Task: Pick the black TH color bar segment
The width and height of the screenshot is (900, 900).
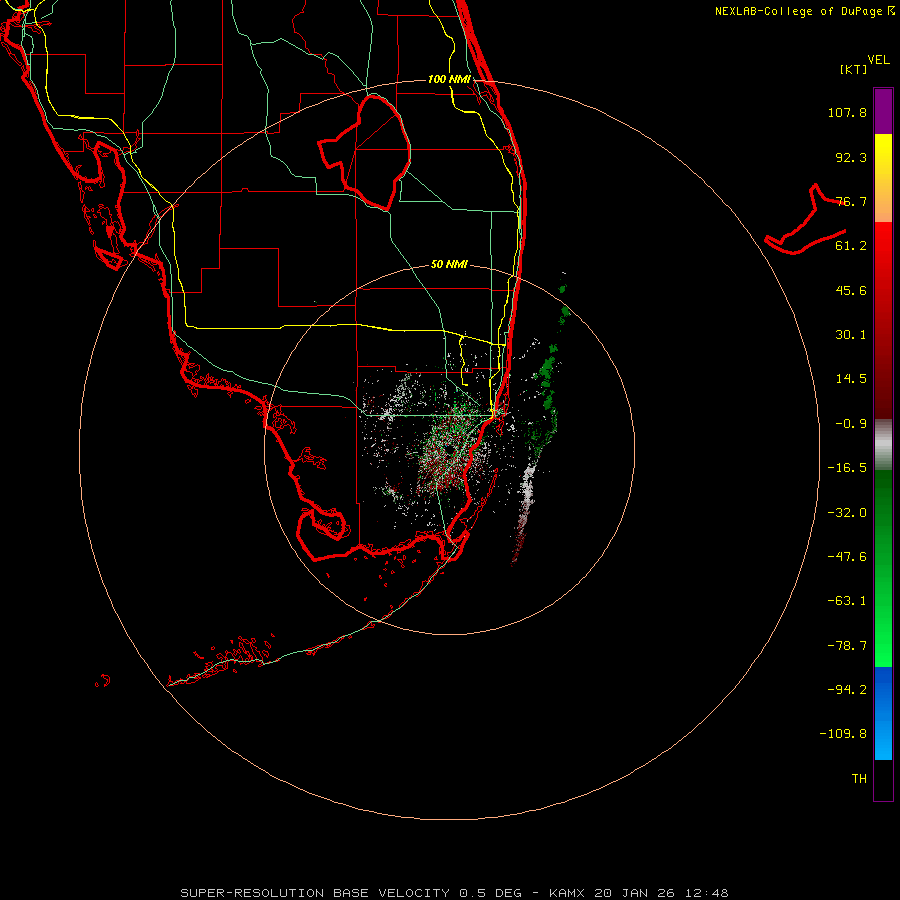Action: (x=883, y=779)
